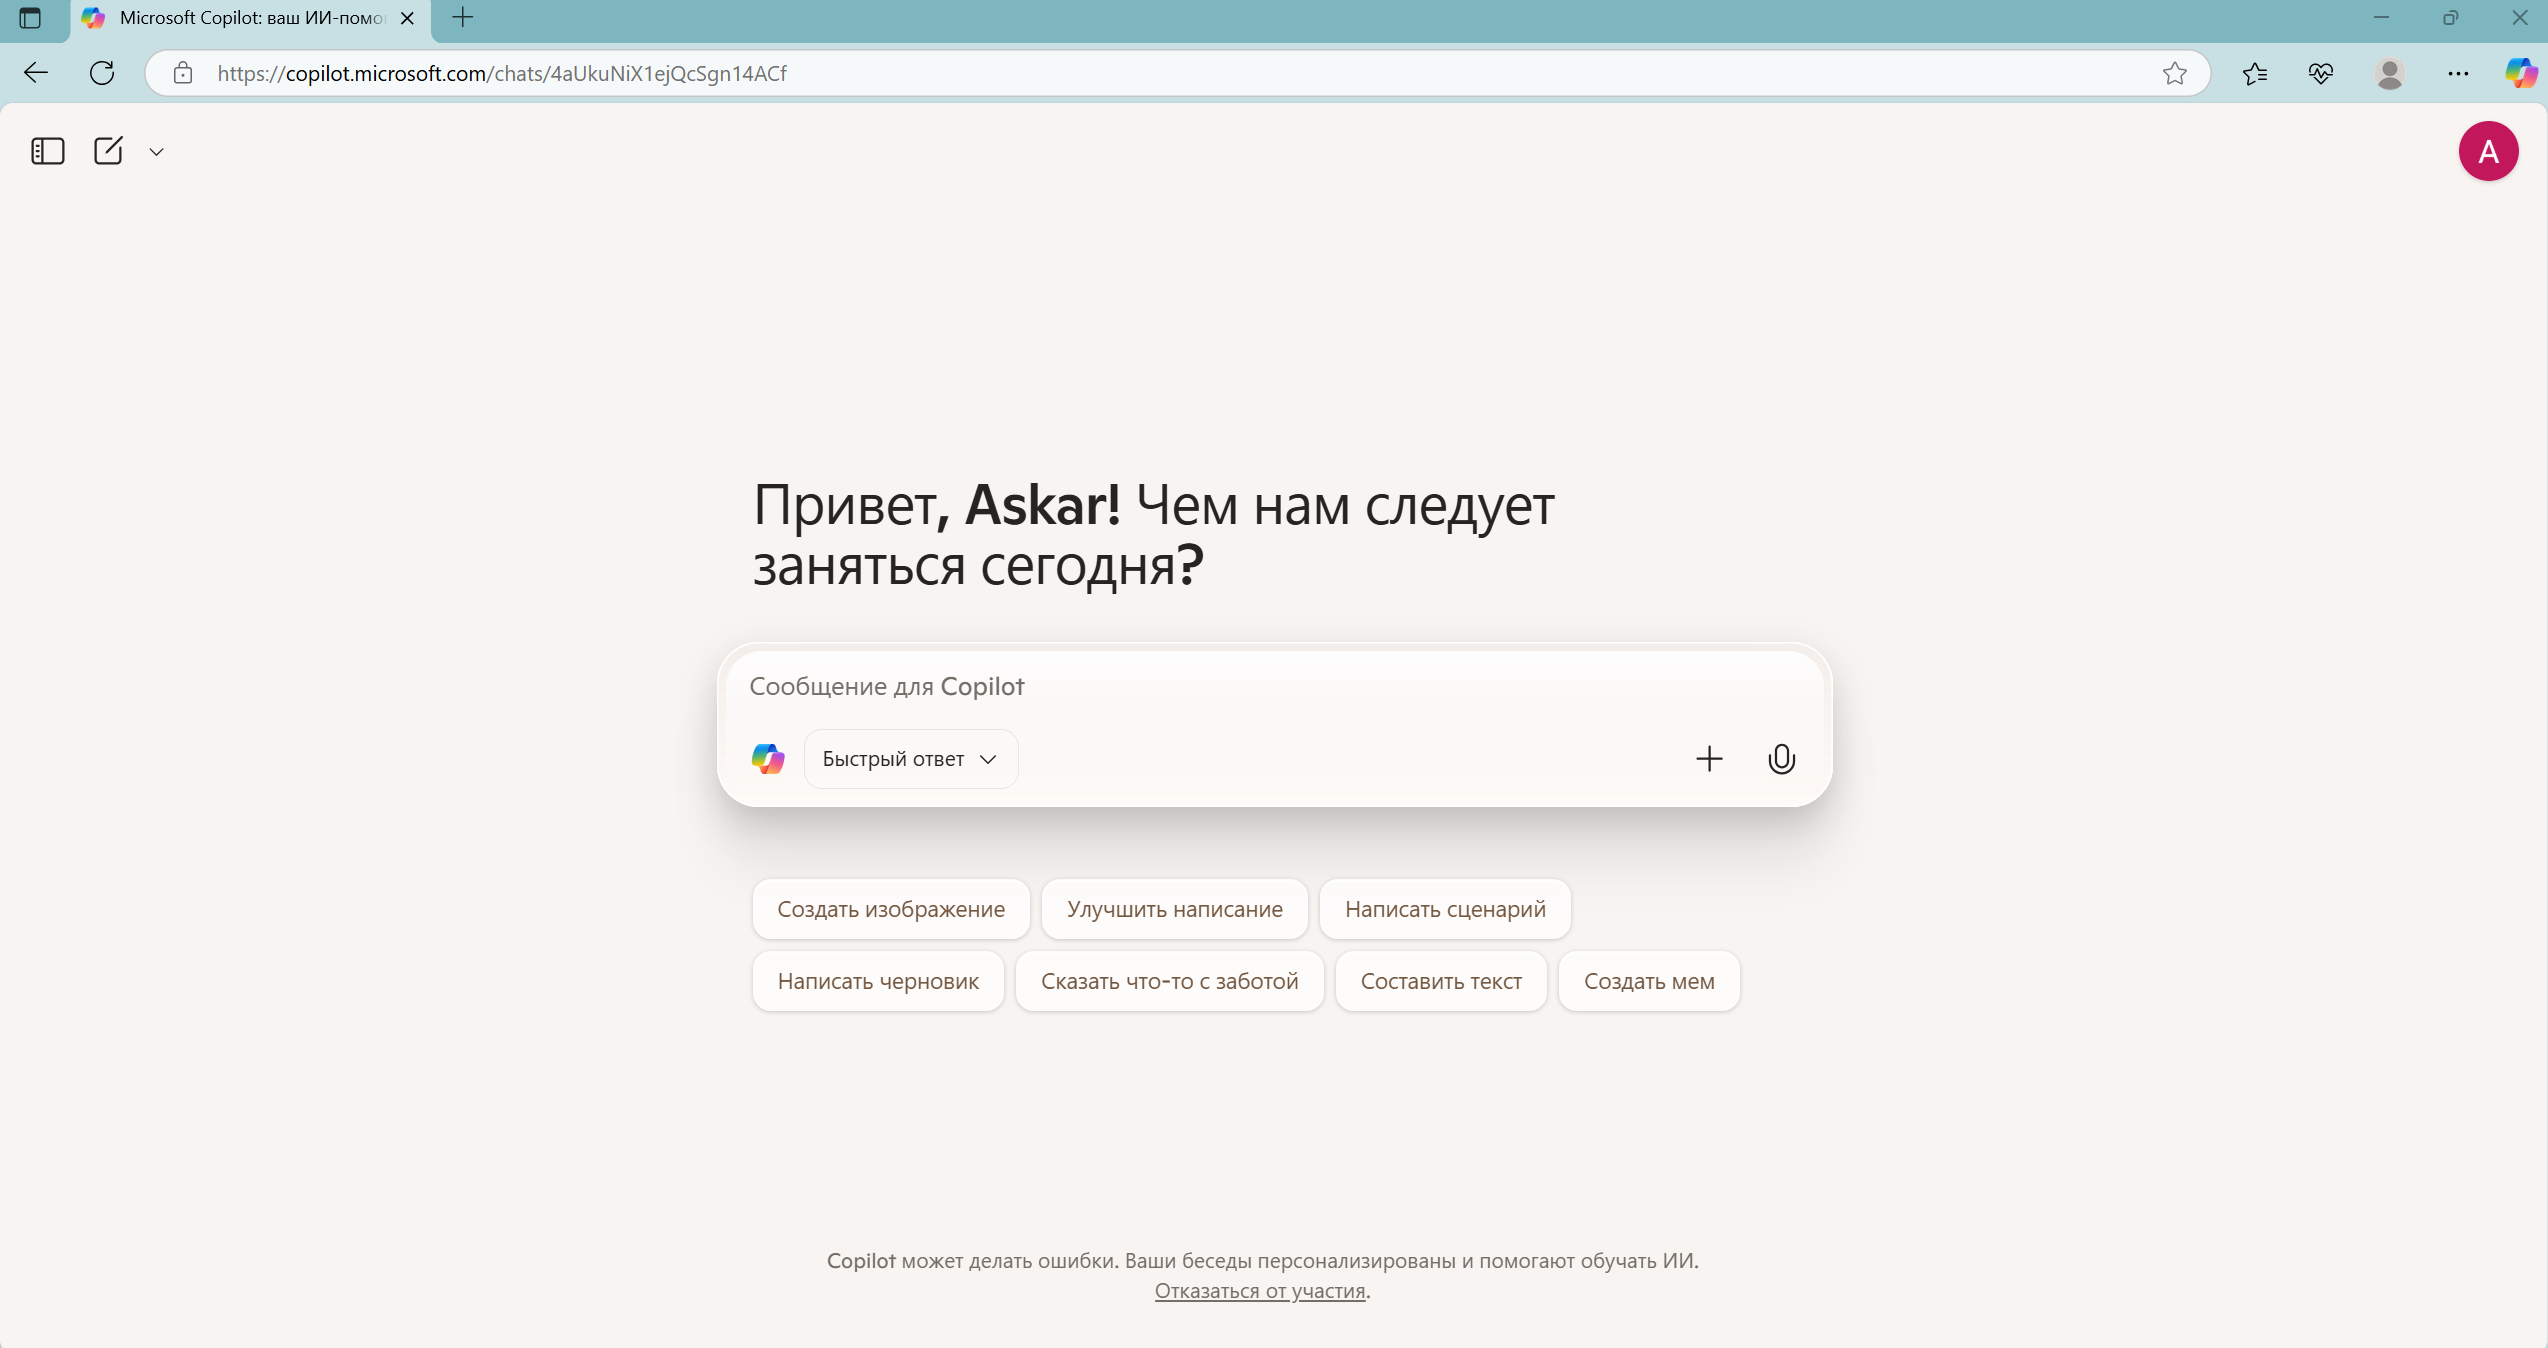
Task: Select the Microsoft Copilot browser tab
Action: click(250, 18)
